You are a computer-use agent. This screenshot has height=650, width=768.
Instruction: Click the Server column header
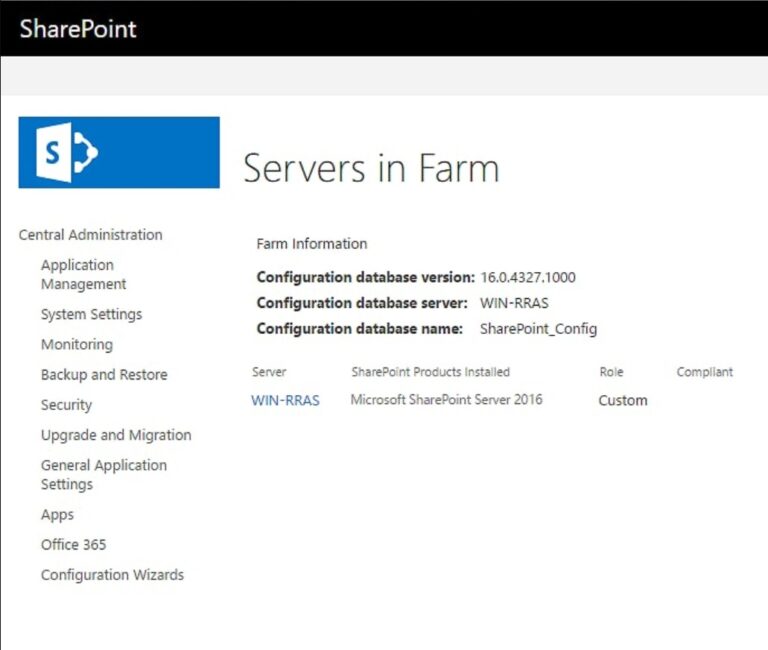tap(269, 372)
